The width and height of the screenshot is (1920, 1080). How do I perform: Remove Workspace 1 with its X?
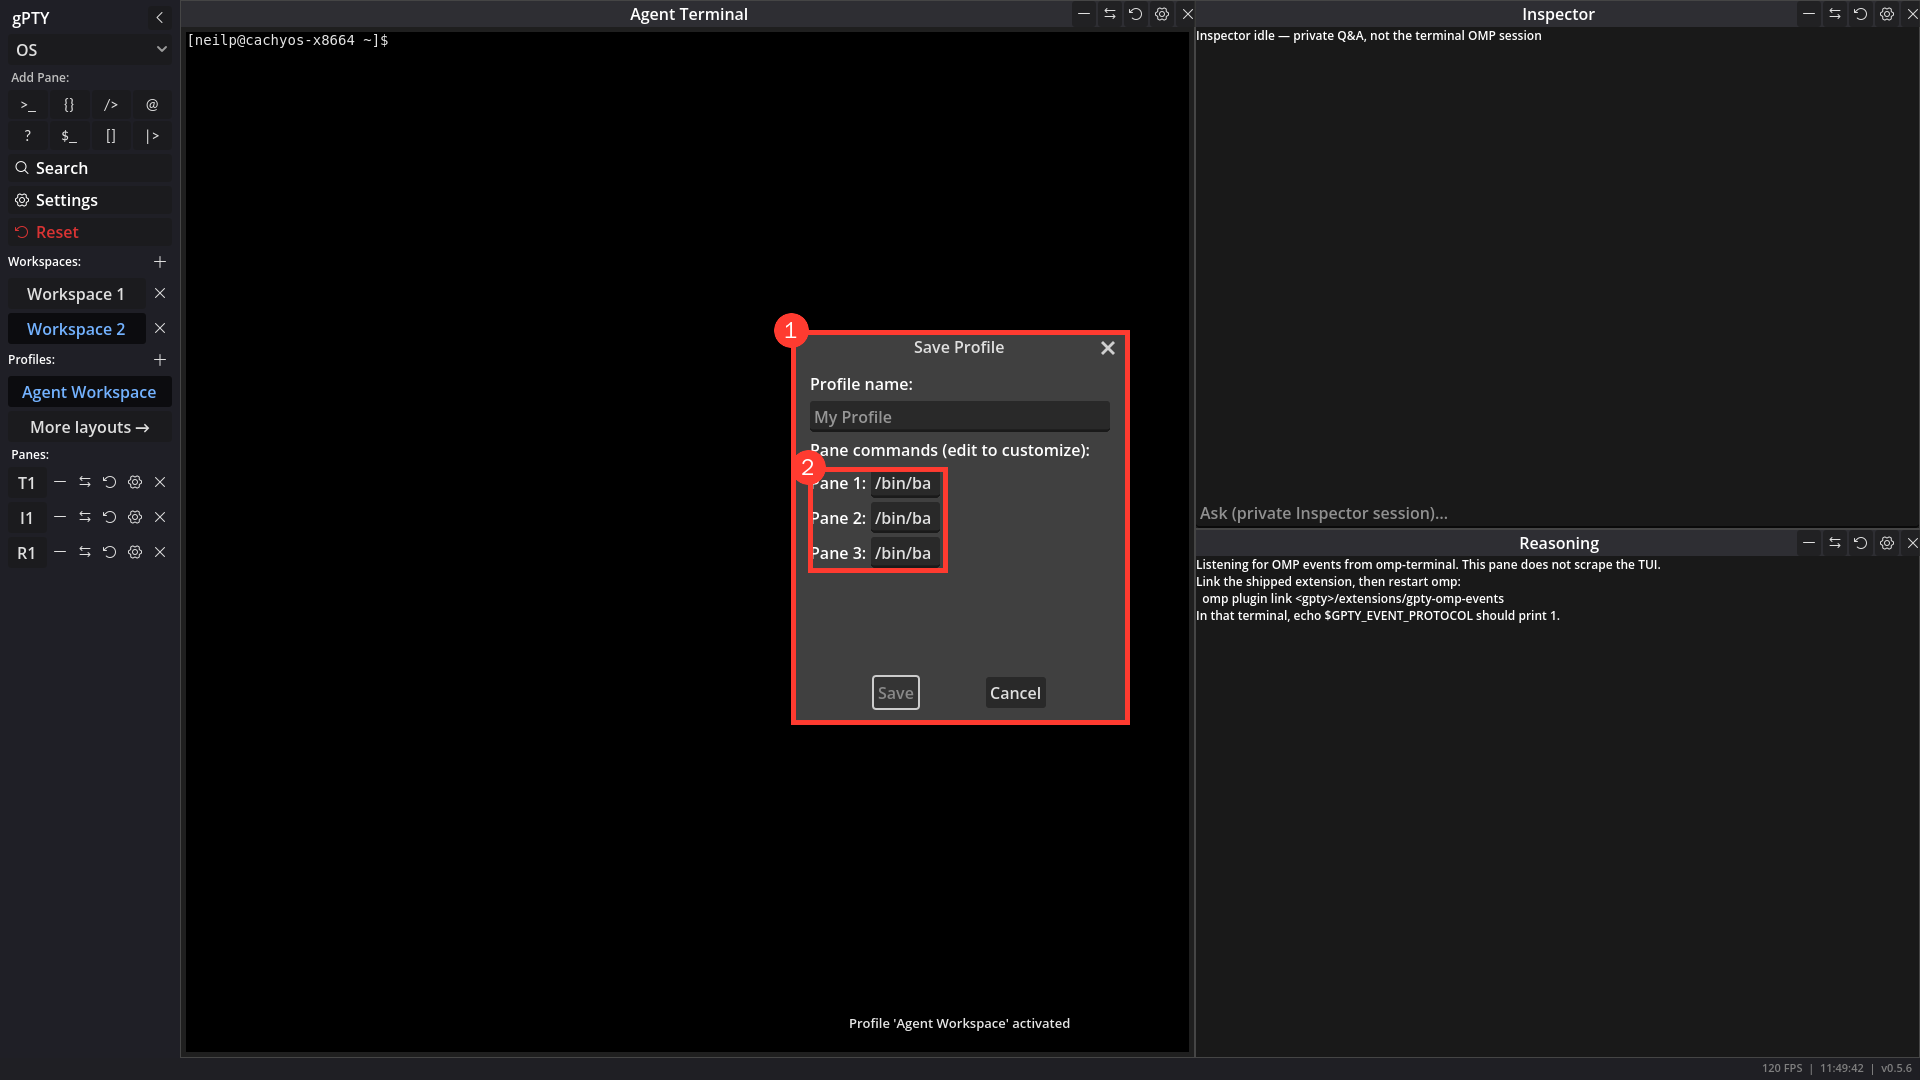160,293
